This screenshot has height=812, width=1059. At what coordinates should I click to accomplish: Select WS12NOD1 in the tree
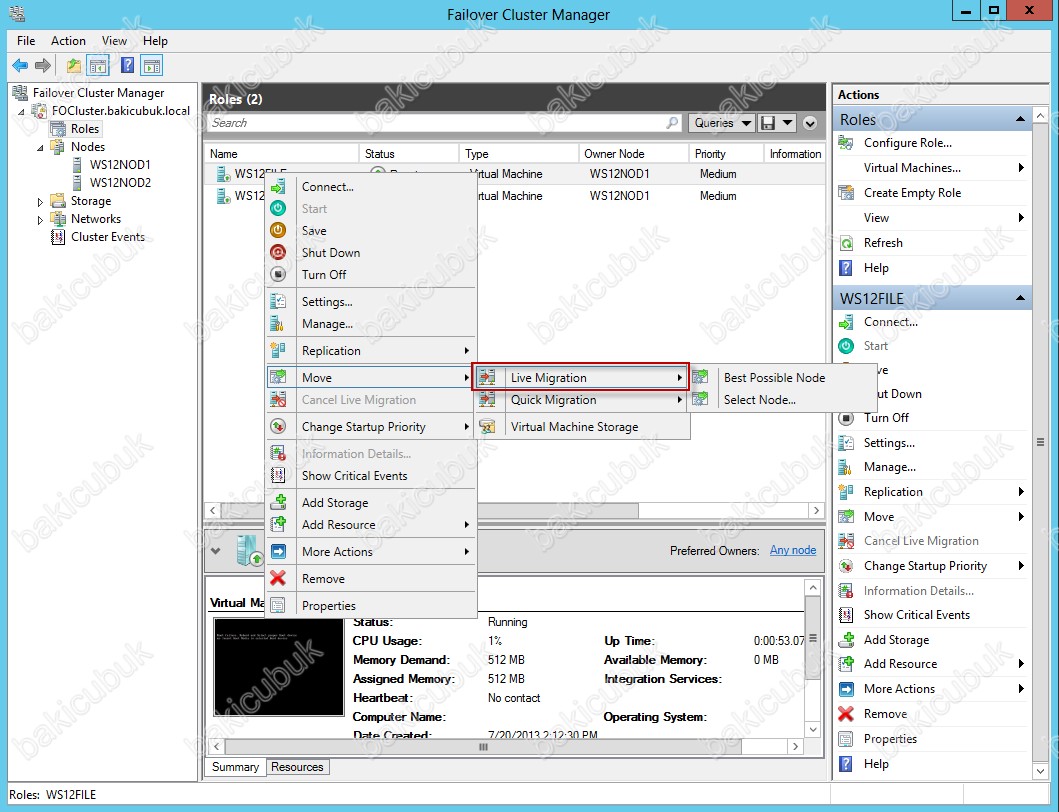tap(120, 164)
